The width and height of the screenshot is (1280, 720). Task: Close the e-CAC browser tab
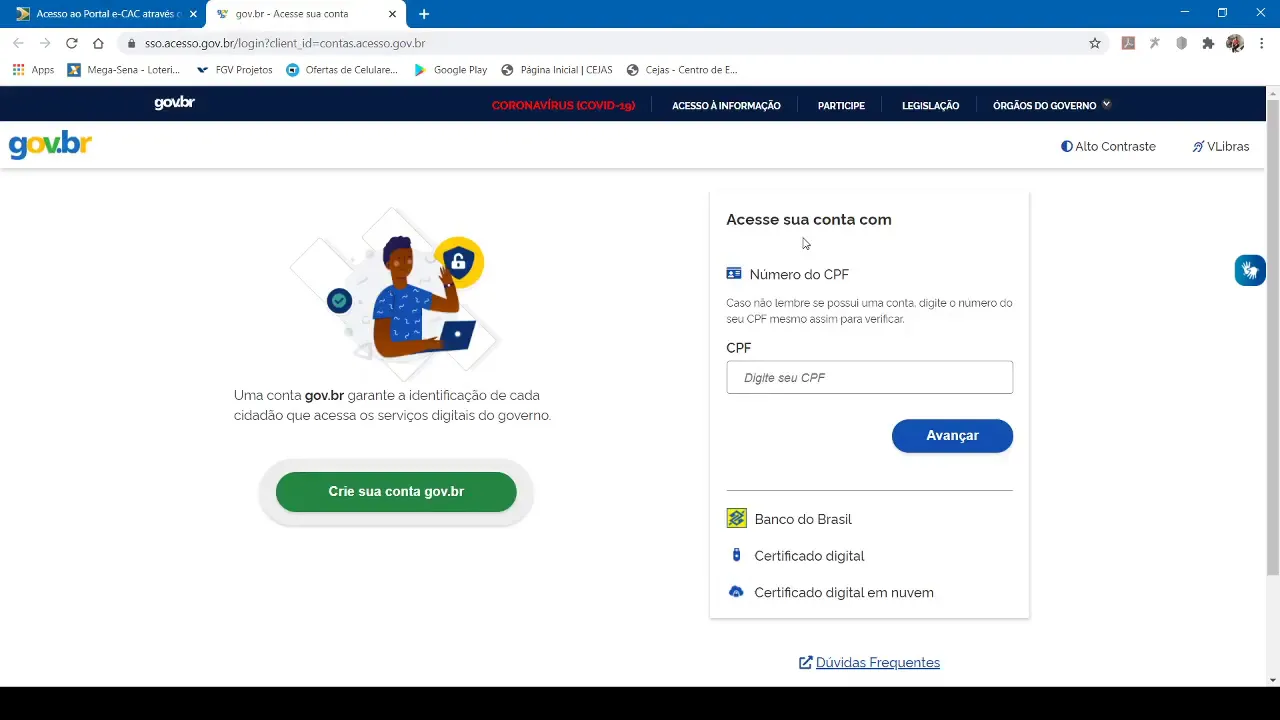pos(193,14)
